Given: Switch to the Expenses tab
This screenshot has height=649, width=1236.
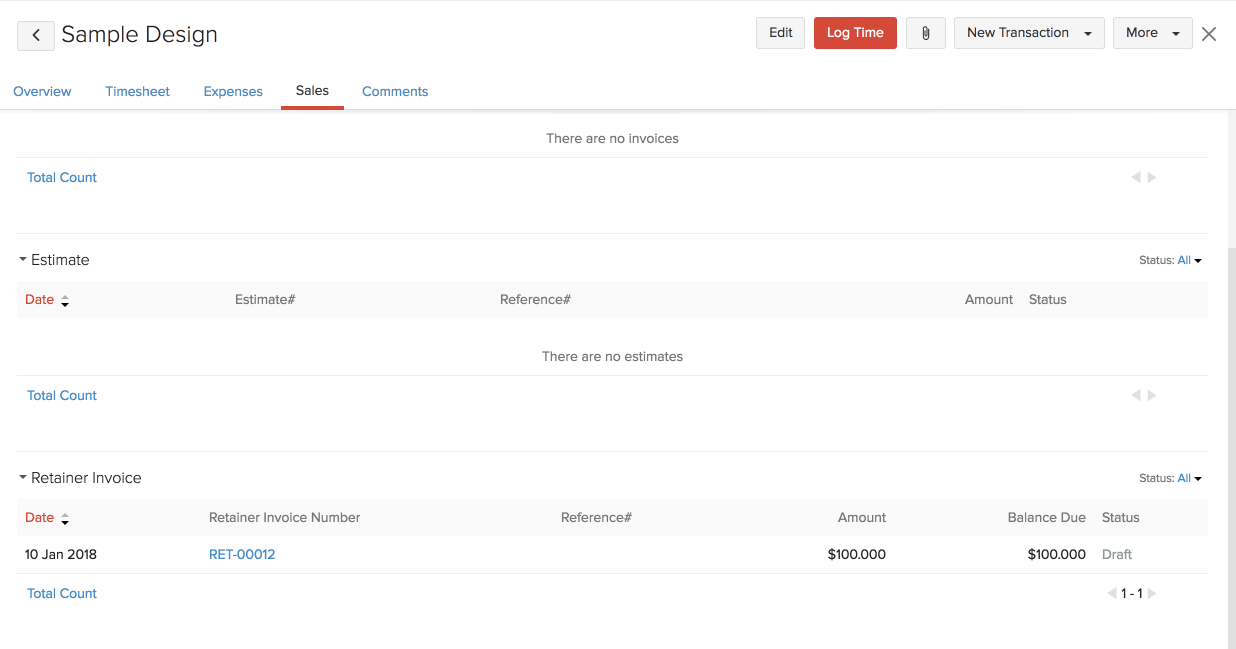Looking at the screenshot, I should pos(233,91).
